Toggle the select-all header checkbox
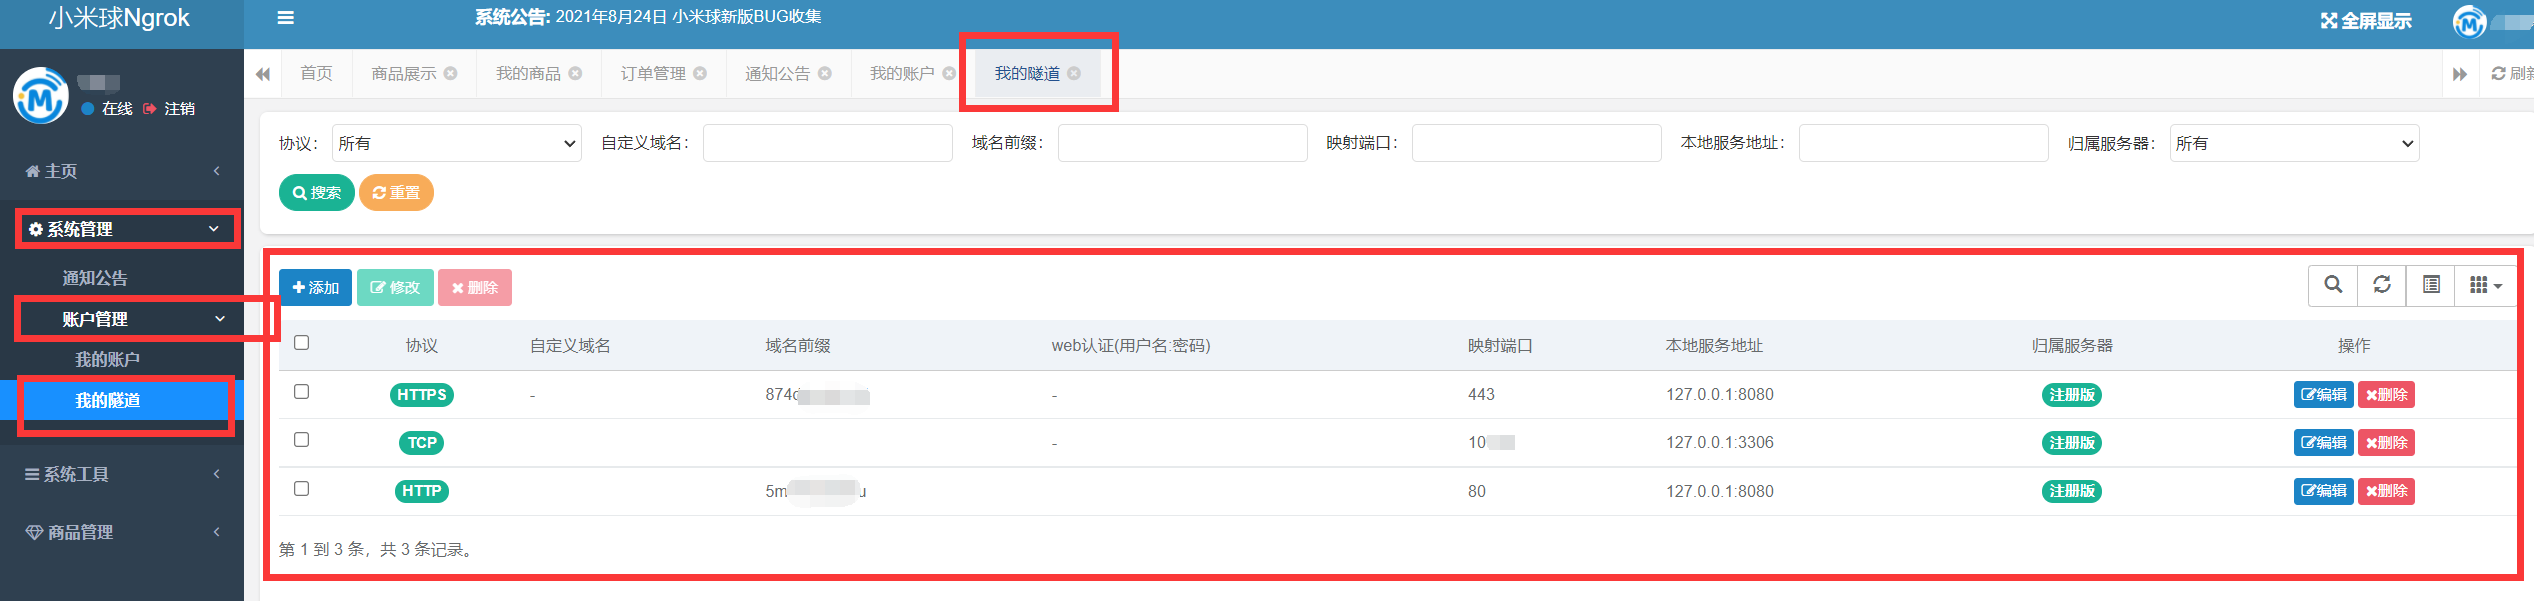Viewport: 2534px width, 601px height. coord(301,343)
